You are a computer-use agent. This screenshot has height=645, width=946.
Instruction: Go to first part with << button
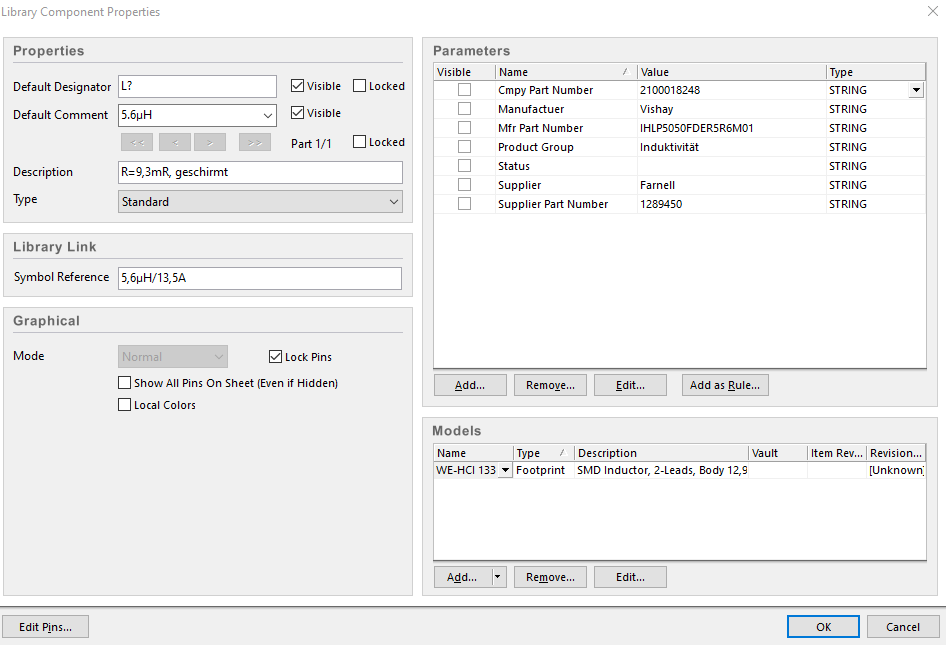point(137,142)
